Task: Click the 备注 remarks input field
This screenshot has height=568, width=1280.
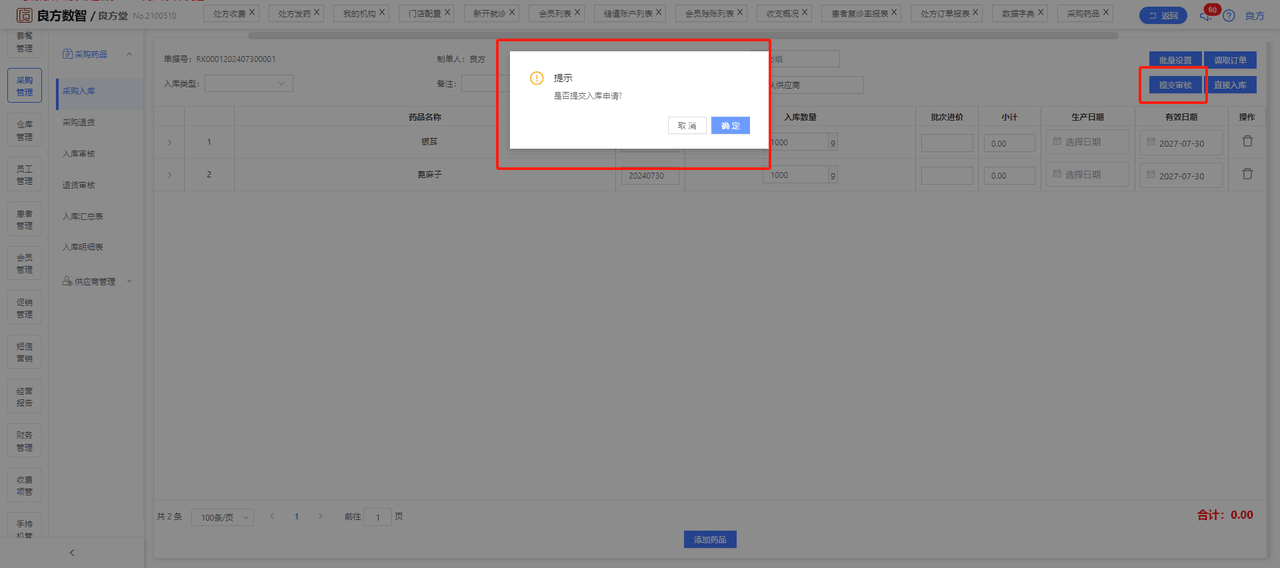Action: [x=486, y=84]
